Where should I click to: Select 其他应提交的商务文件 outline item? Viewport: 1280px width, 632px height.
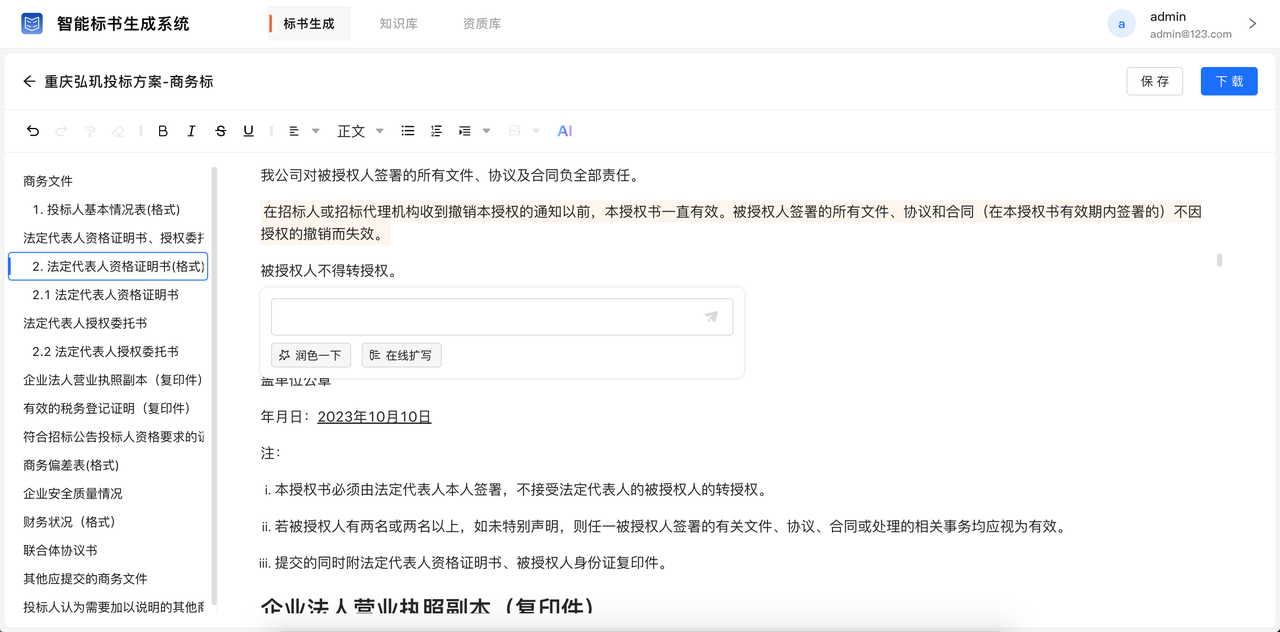[85, 579]
